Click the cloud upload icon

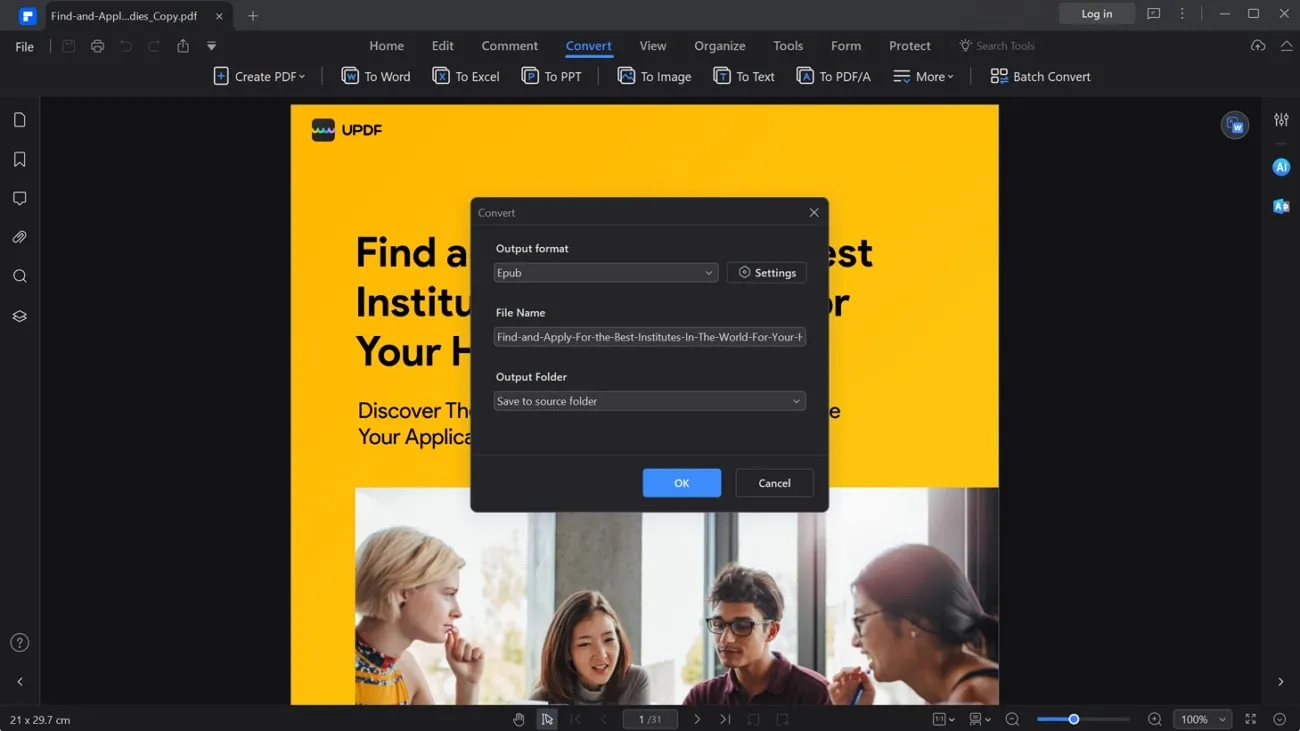[x=1258, y=46]
